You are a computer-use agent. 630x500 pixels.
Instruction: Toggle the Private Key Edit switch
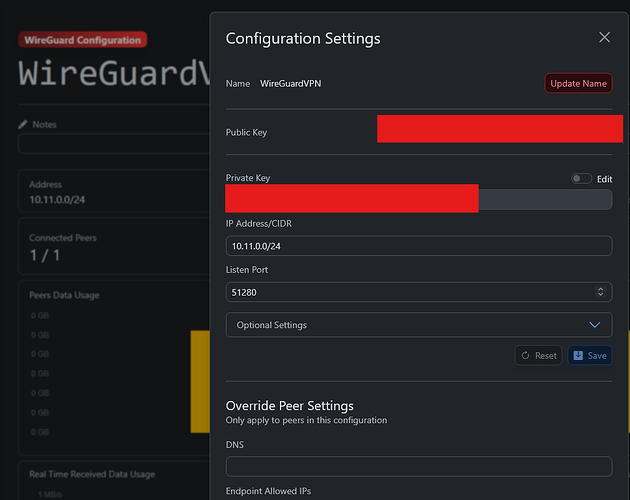coord(581,179)
